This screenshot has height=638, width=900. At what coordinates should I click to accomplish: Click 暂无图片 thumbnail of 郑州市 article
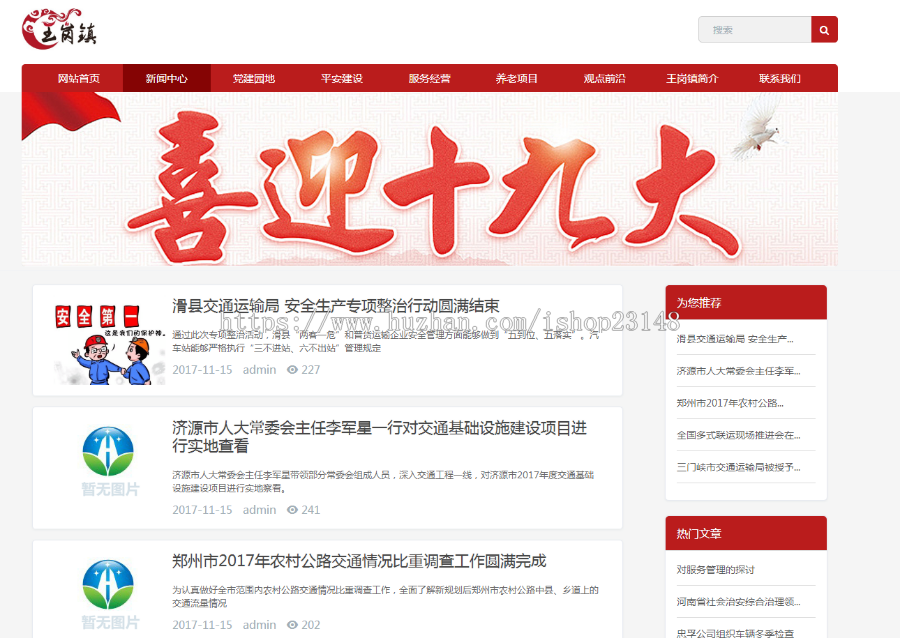[109, 594]
